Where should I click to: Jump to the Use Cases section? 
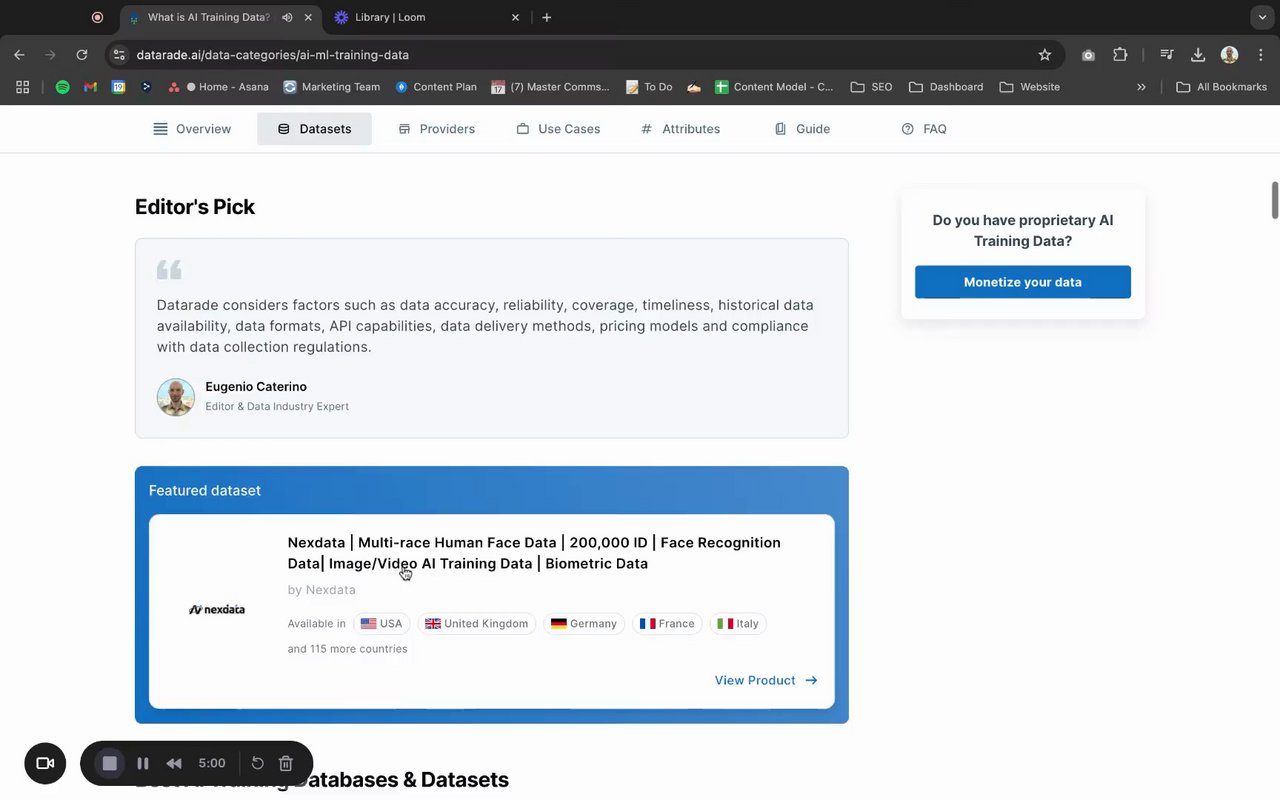(558, 129)
